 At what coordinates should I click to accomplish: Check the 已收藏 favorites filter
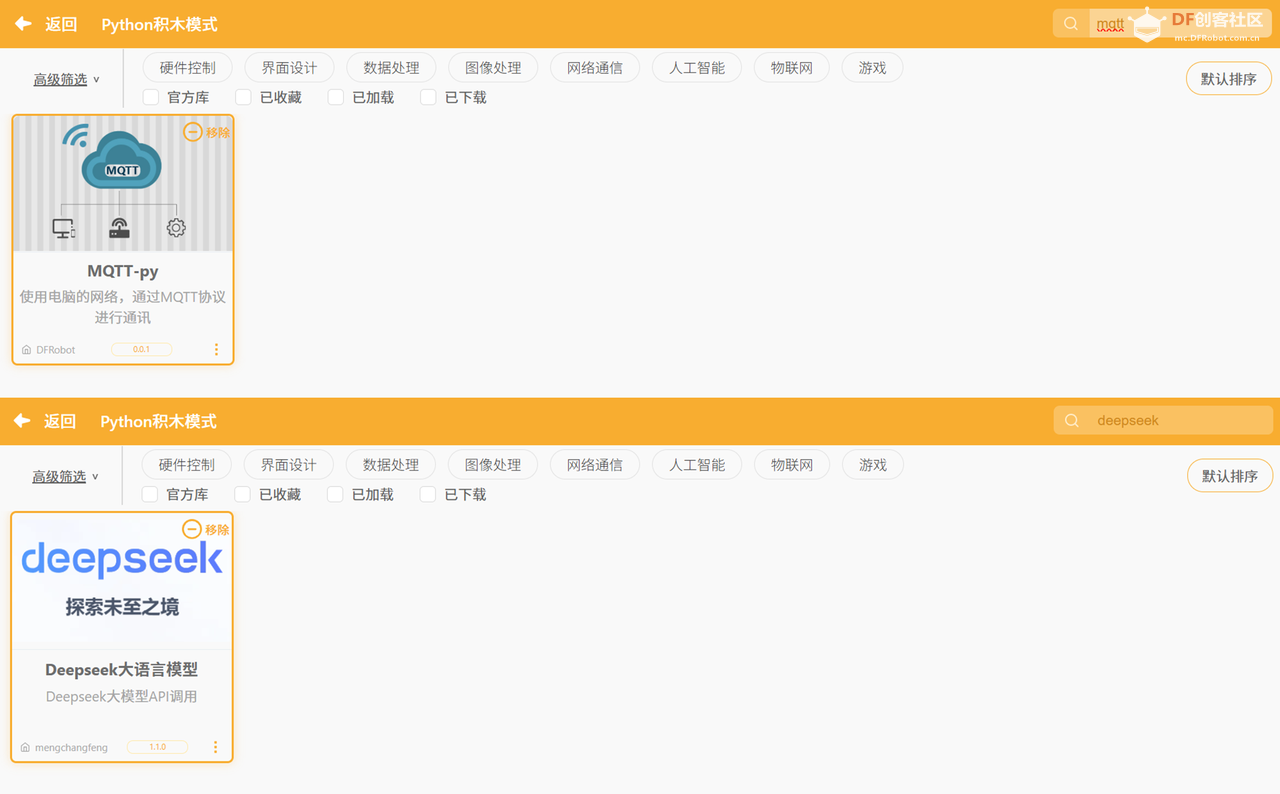(x=242, y=97)
